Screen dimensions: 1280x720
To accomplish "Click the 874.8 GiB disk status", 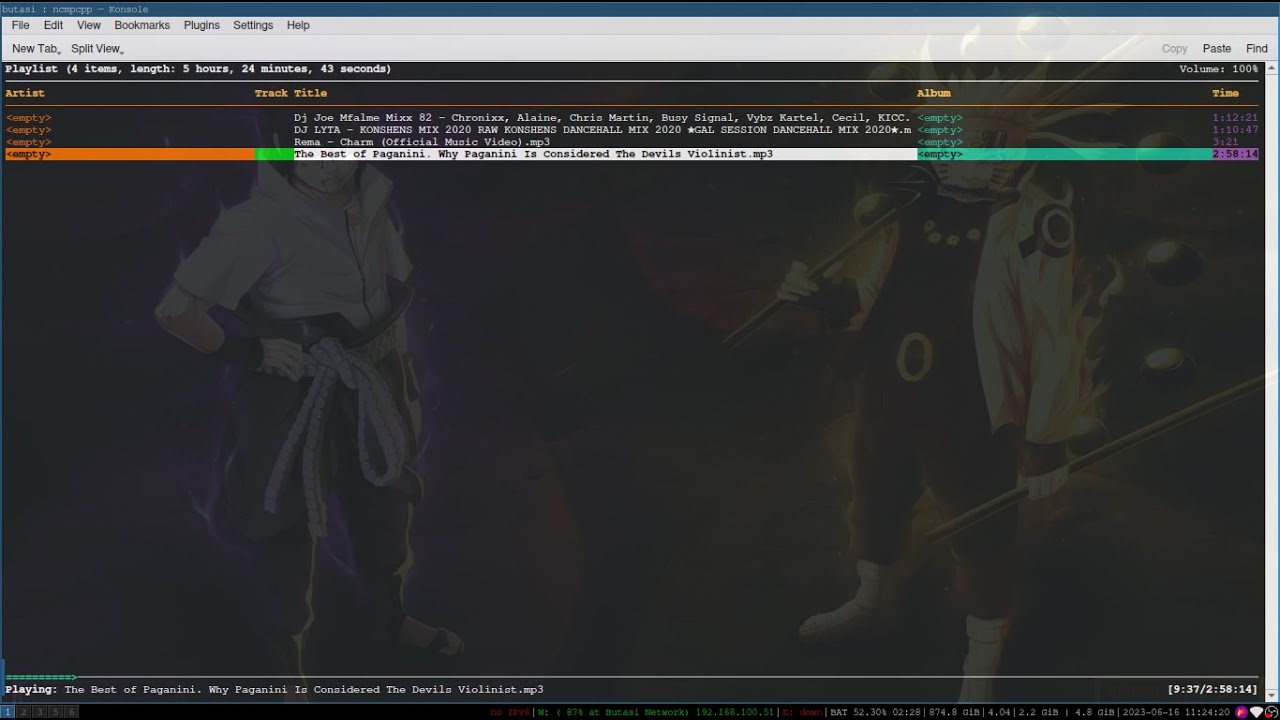I will tap(956, 712).
